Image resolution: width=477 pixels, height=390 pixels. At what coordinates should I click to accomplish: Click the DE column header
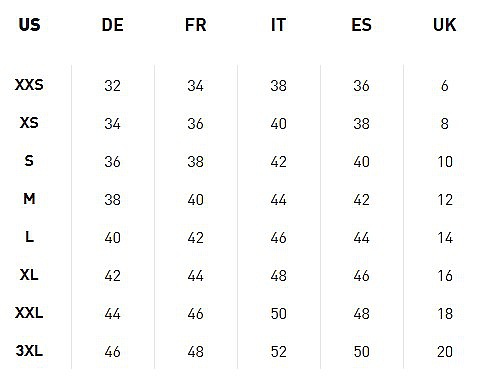coord(112,25)
